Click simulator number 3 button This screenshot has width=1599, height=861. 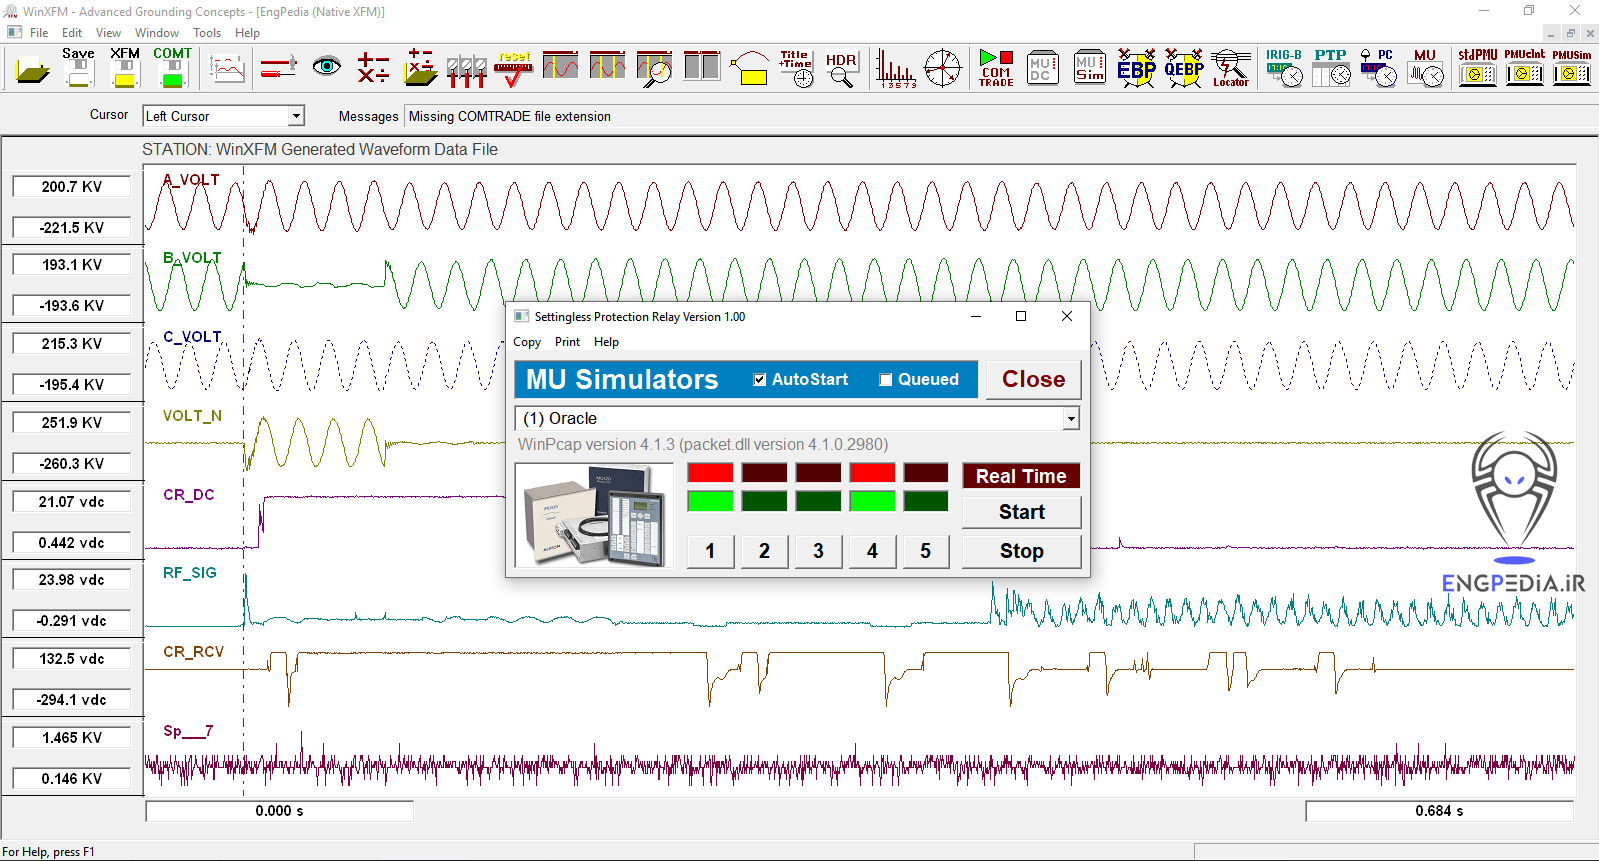pos(818,551)
